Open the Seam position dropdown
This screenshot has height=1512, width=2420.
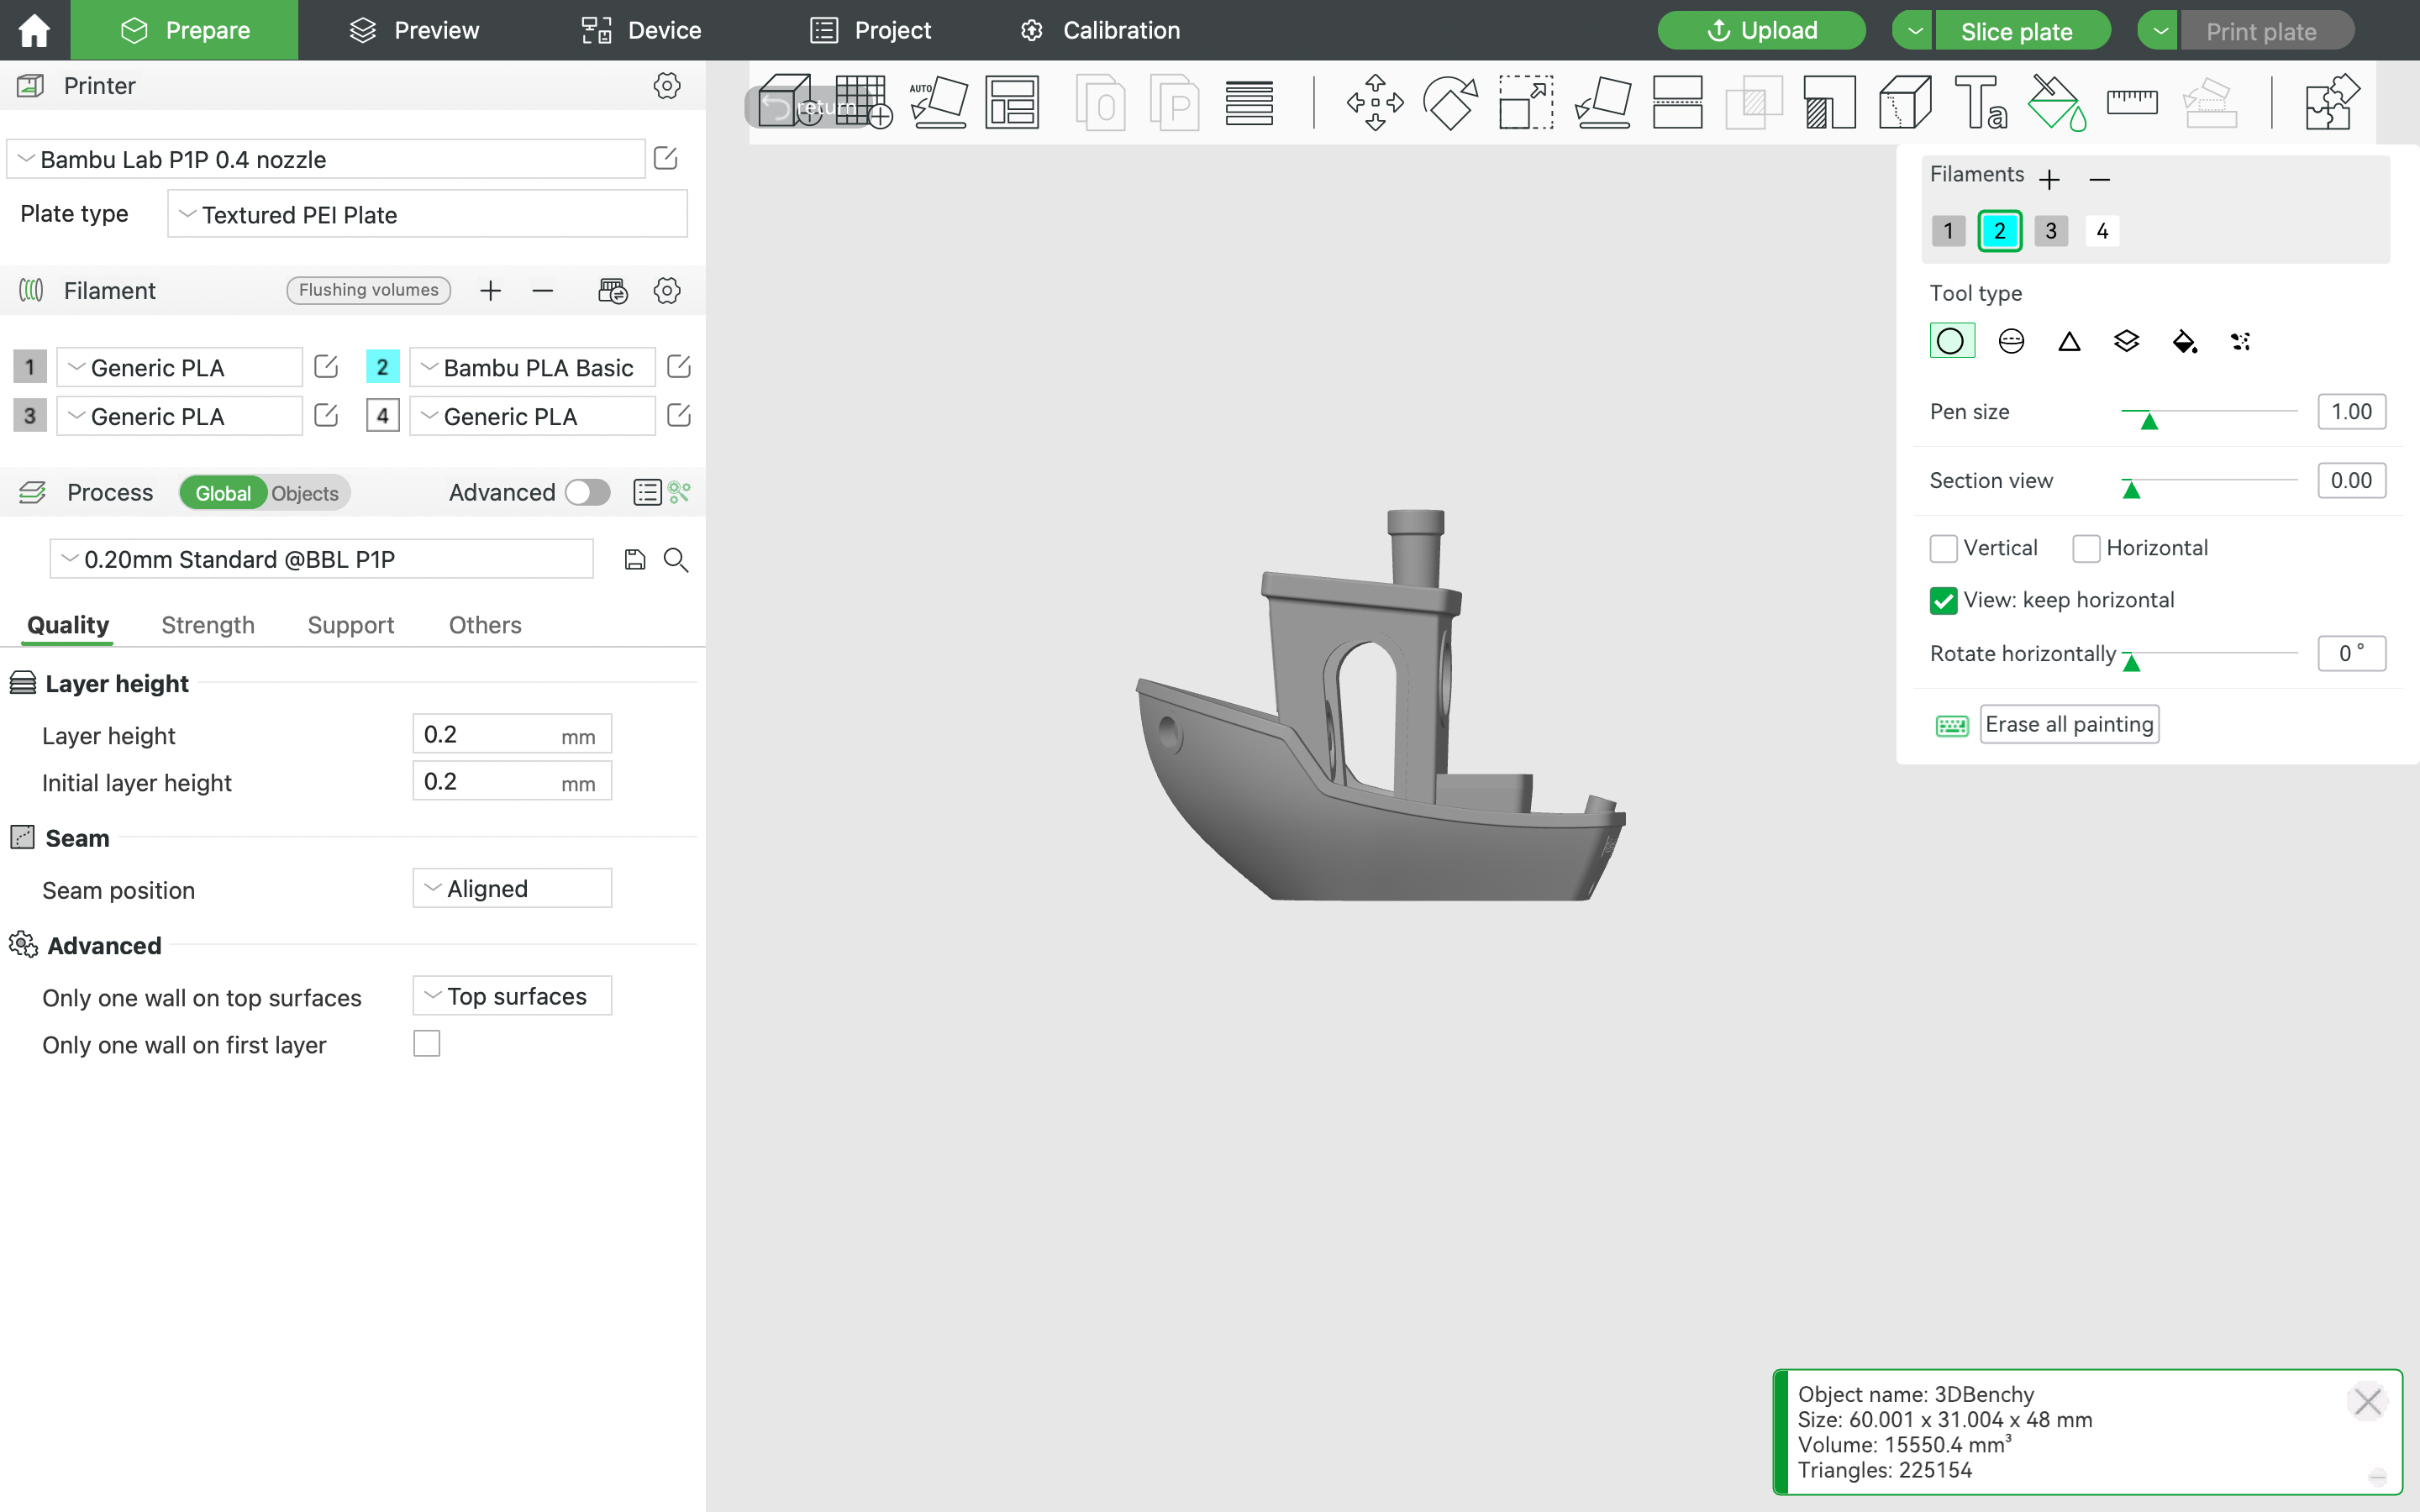[x=512, y=888]
